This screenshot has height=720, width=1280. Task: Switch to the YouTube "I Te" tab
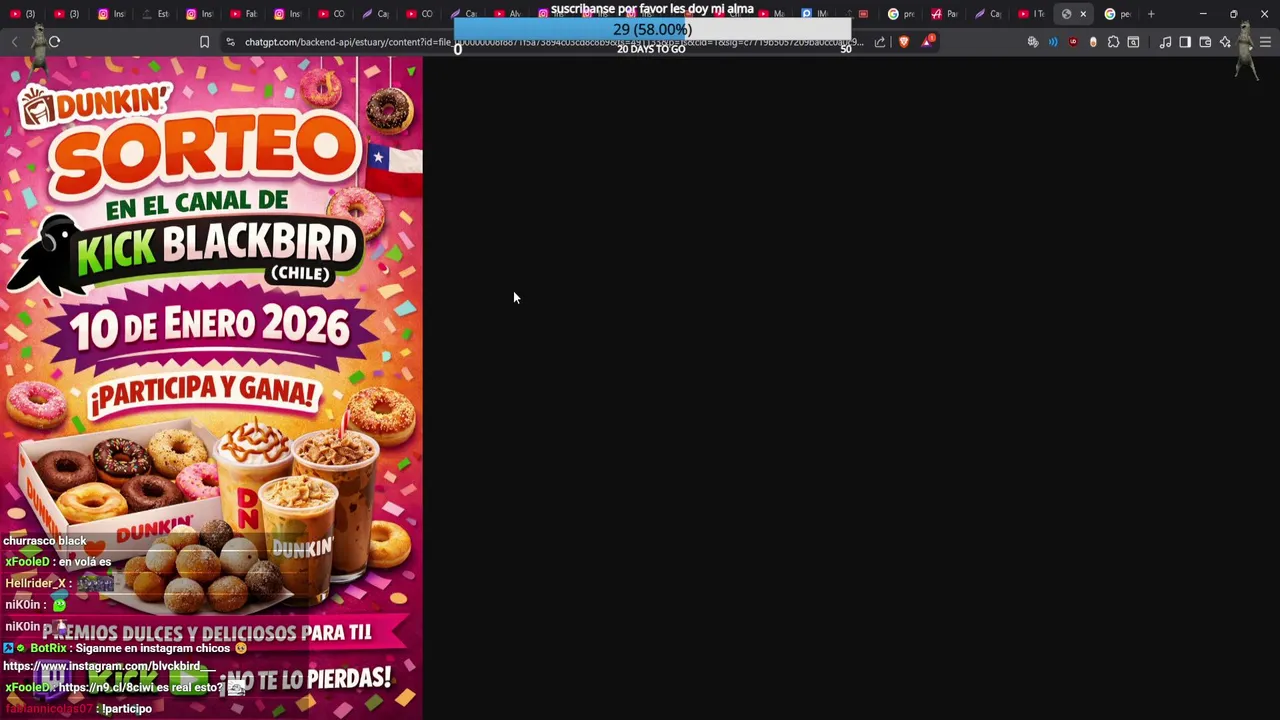(1030, 14)
